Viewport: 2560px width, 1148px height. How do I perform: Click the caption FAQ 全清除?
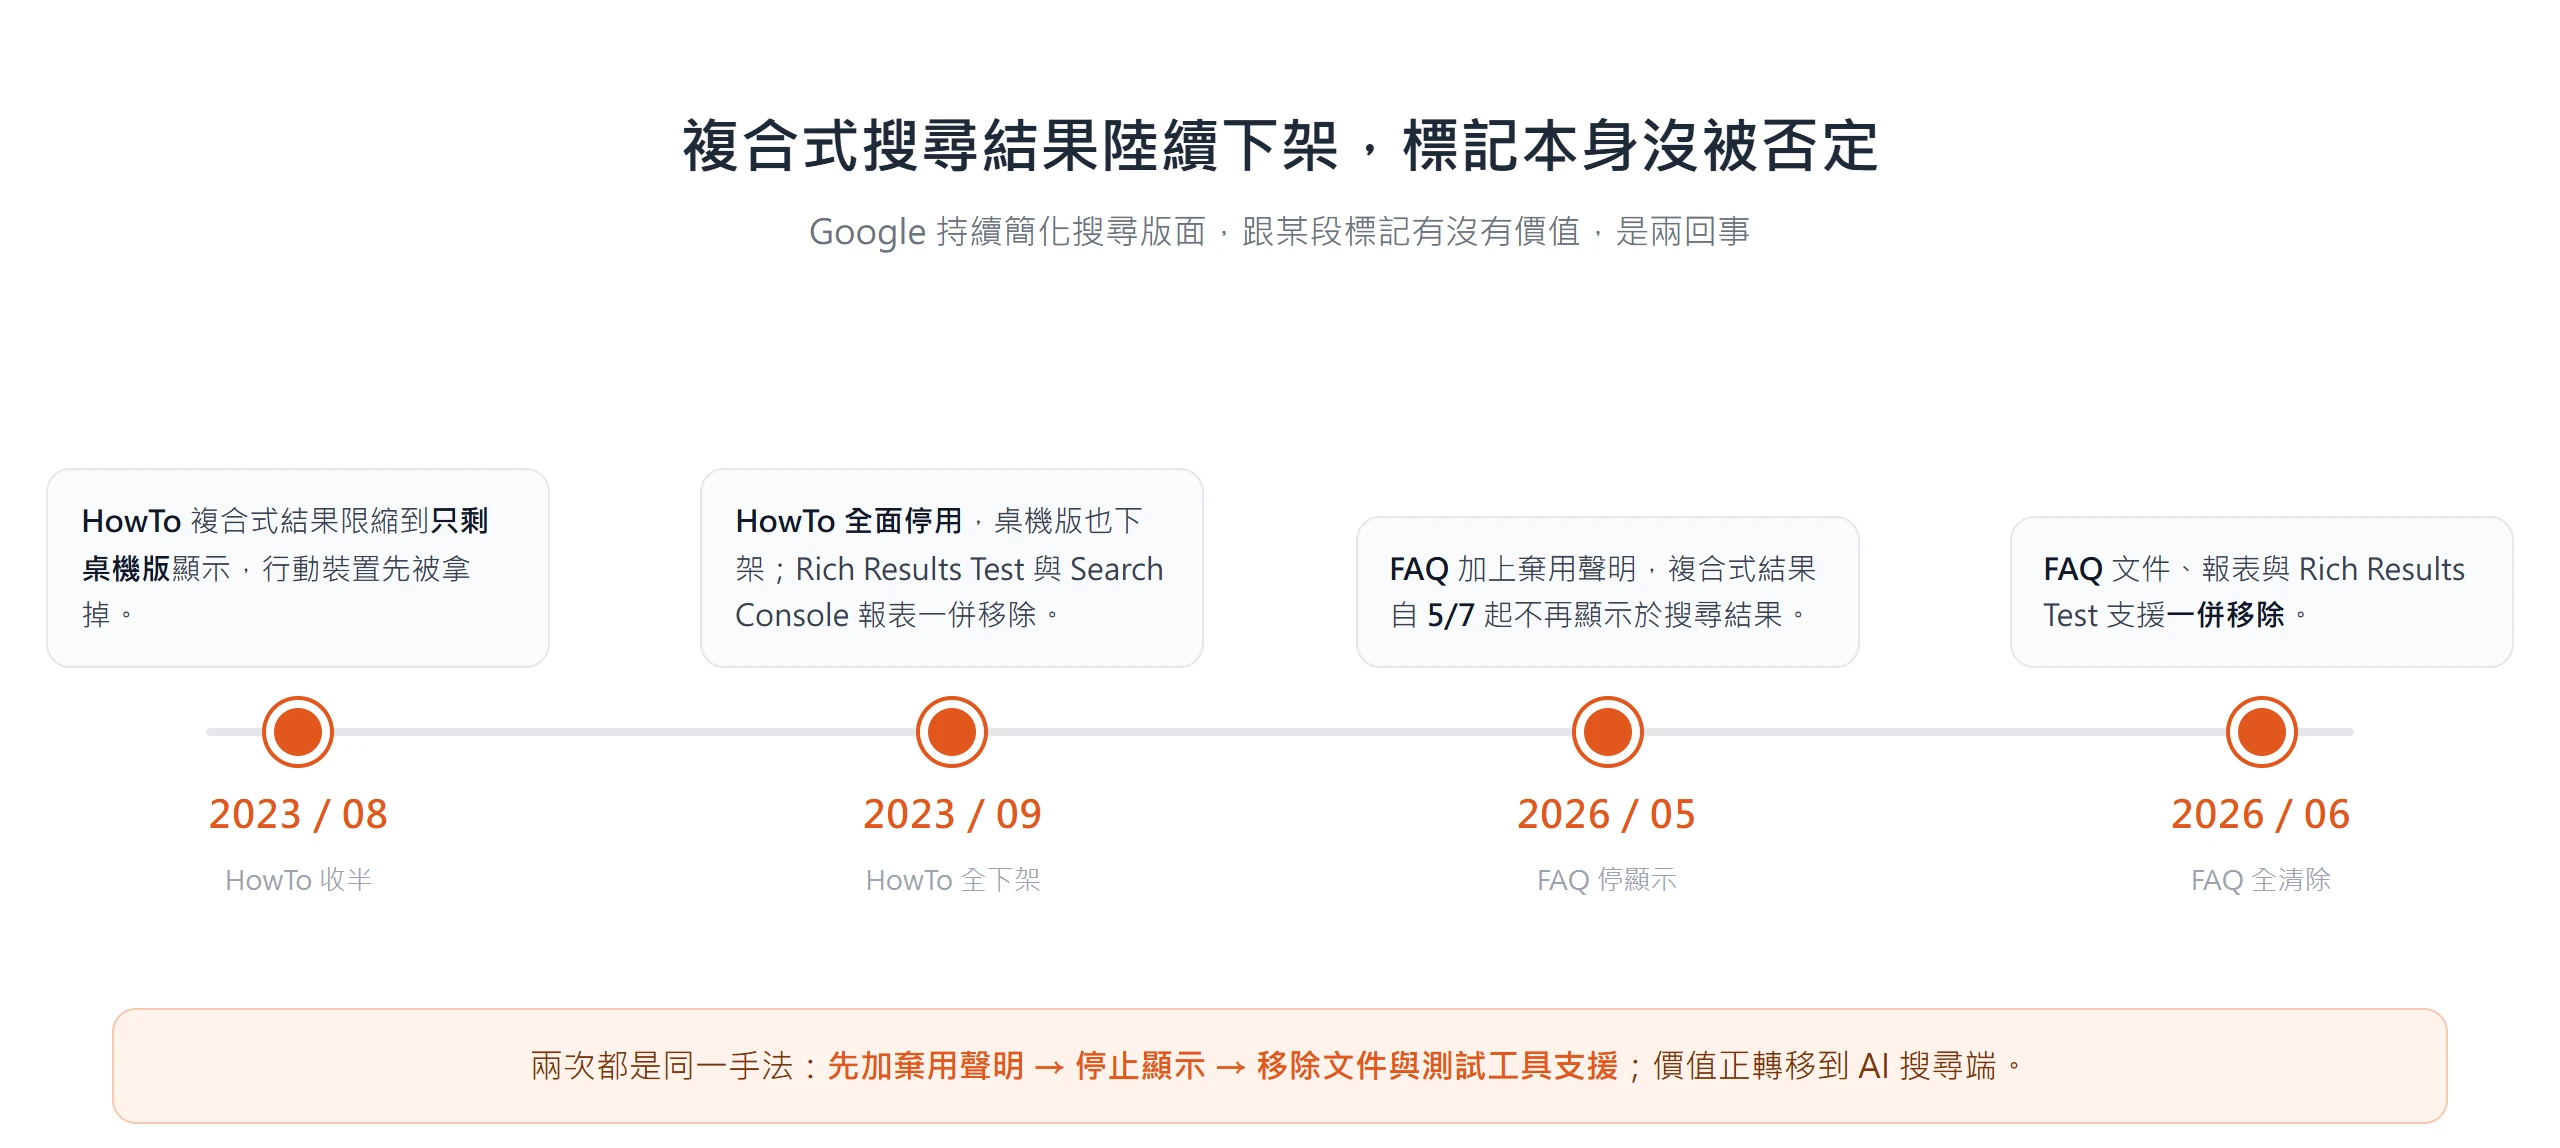pyautogui.click(x=2261, y=880)
